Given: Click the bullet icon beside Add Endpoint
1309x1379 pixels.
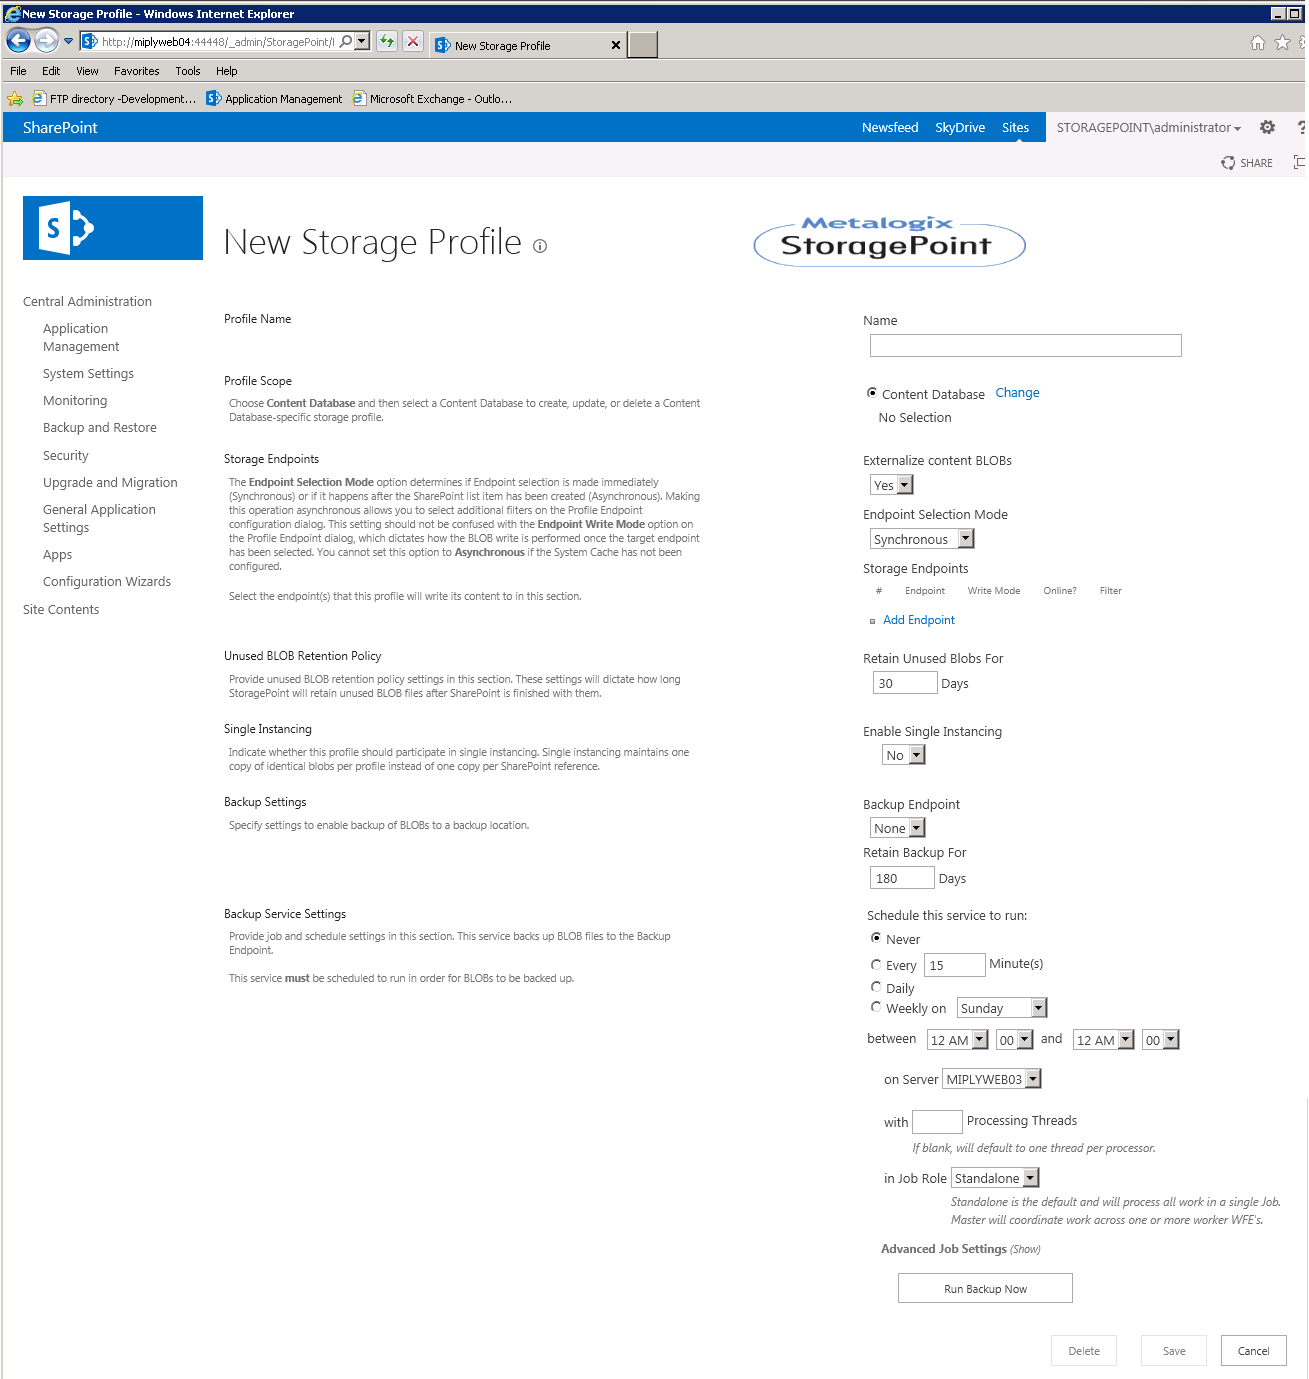Looking at the screenshot, I should click(872, 621).
